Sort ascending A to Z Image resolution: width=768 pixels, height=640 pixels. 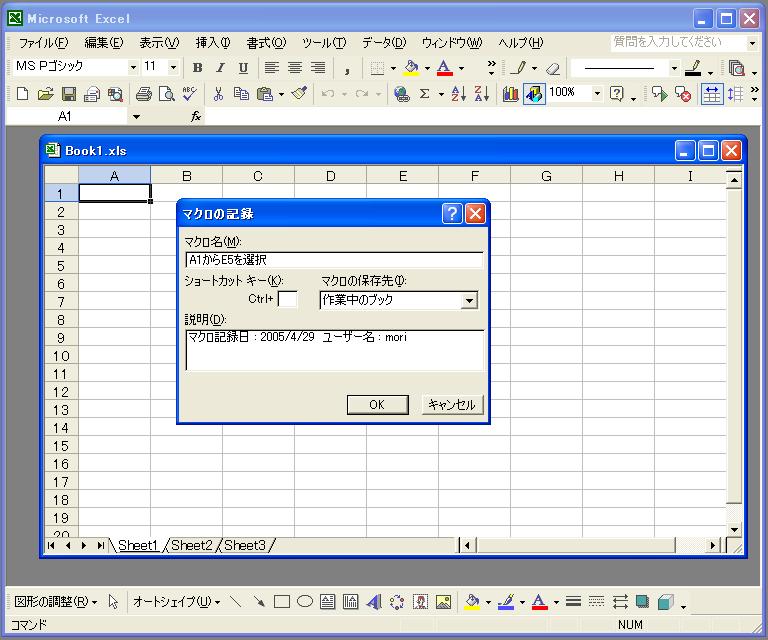(459, 94)
